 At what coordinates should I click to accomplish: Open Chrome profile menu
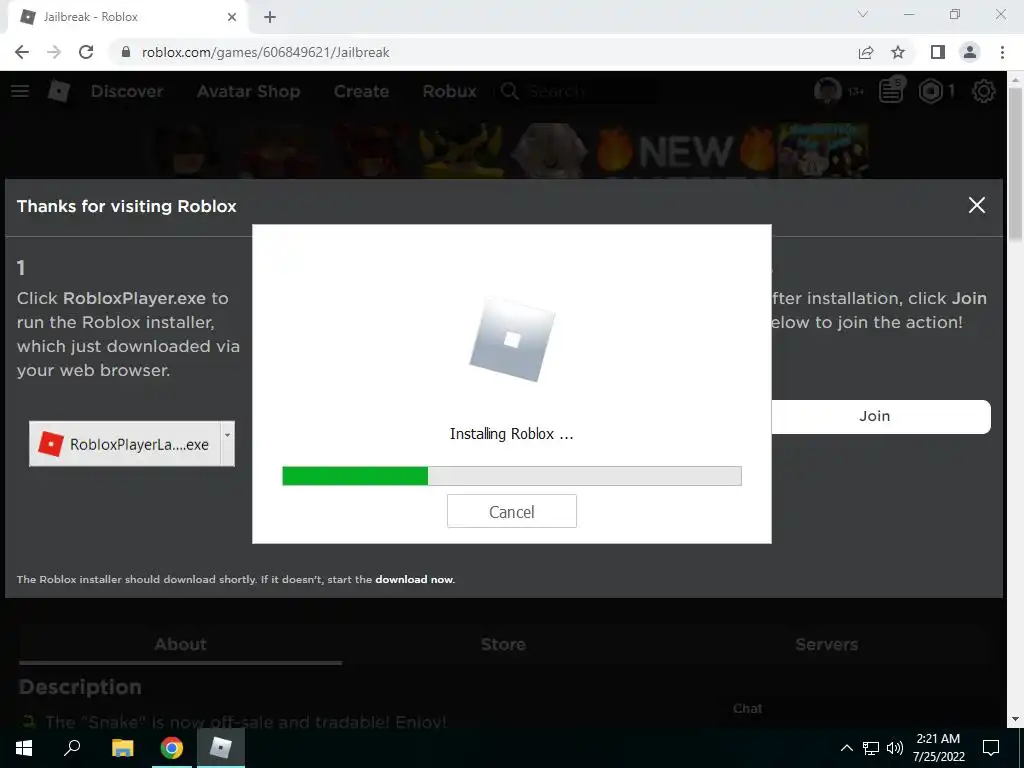(x=970, y=52)
